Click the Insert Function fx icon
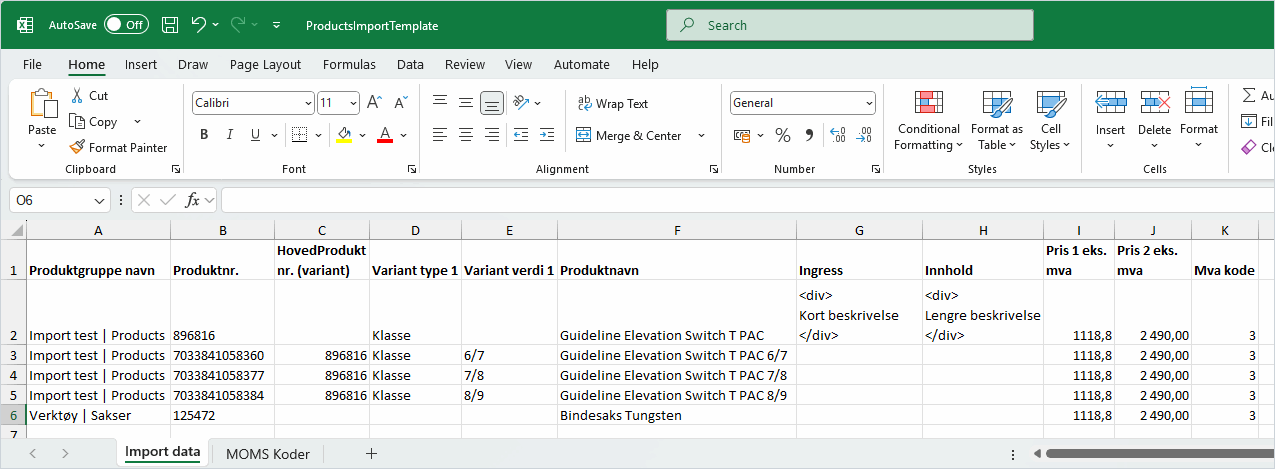 coord(193,200)
